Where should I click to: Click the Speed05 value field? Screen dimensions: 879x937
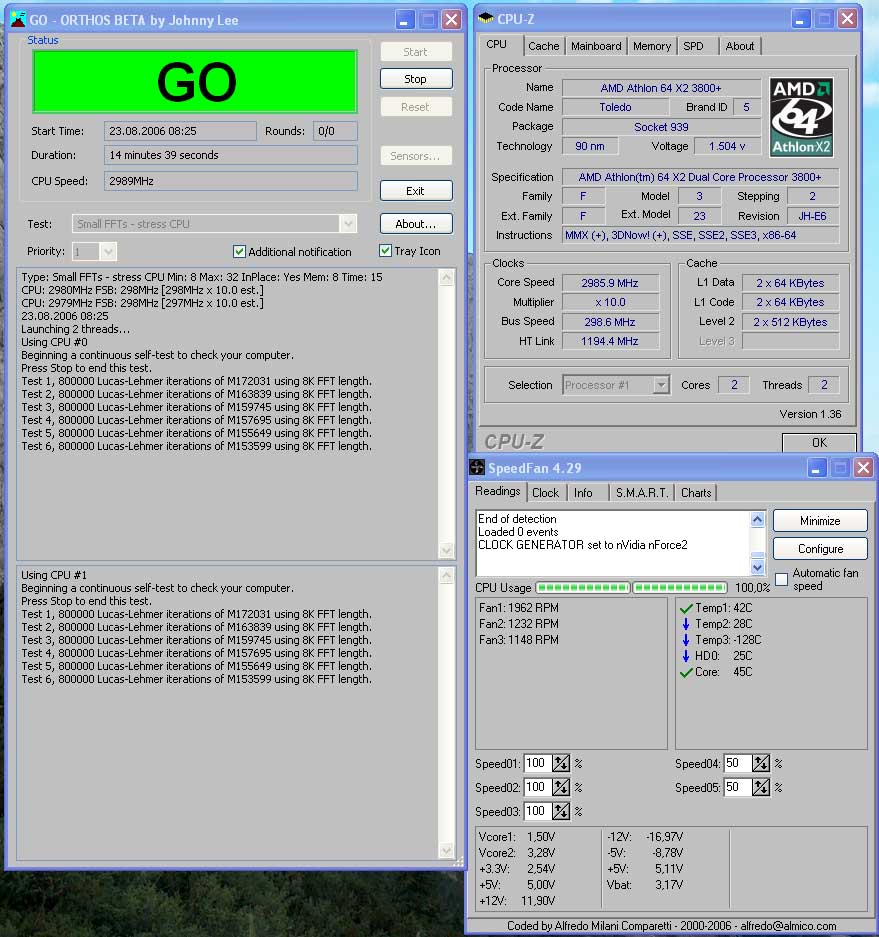click(x=737, y=787)
